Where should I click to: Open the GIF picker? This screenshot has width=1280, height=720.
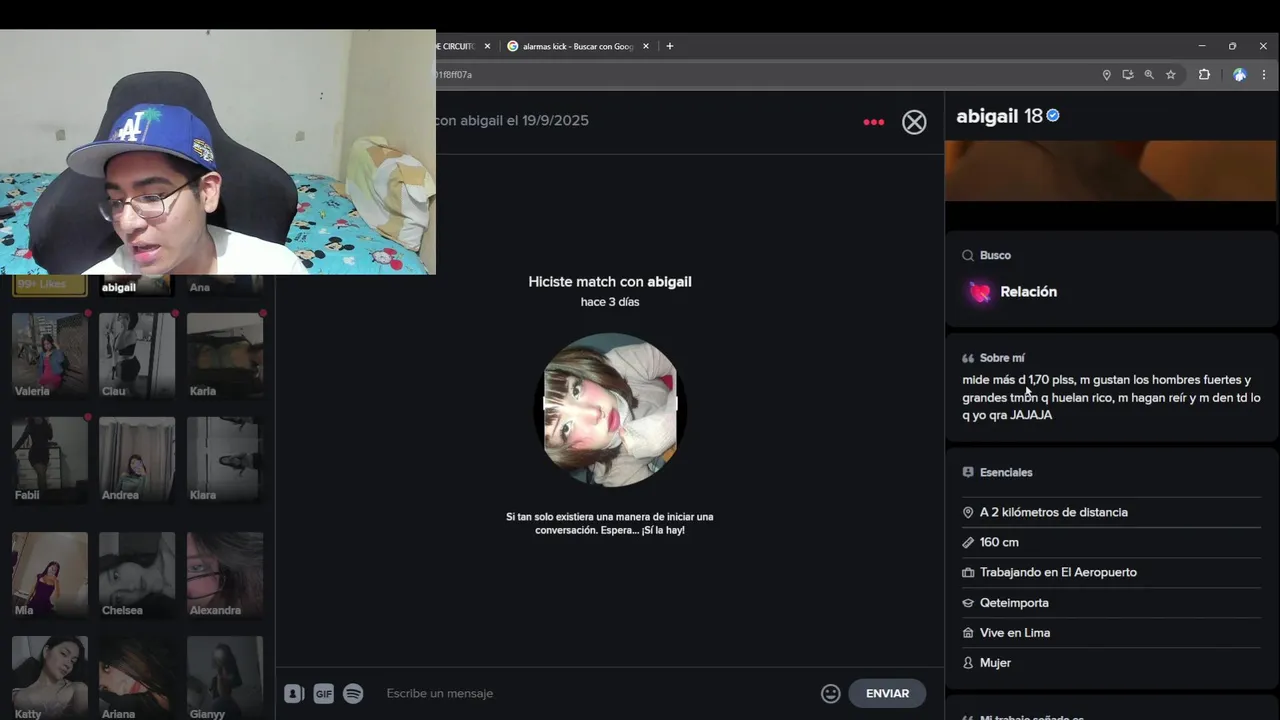pos(323,693)
